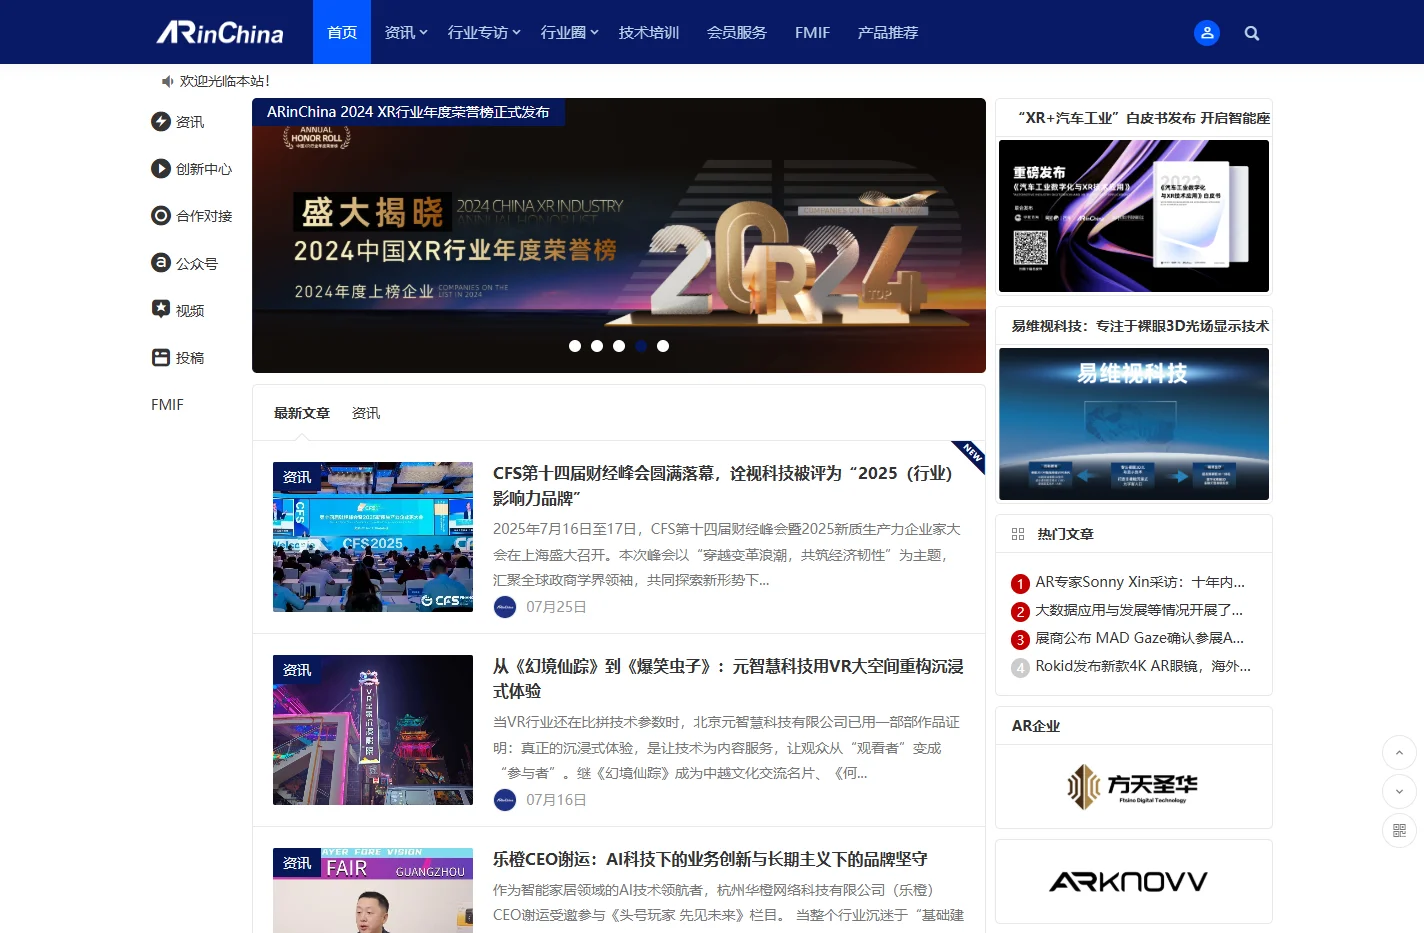The image size is (1424, 933).
Task: Select the third carousel dot
Action: [619, 346]
